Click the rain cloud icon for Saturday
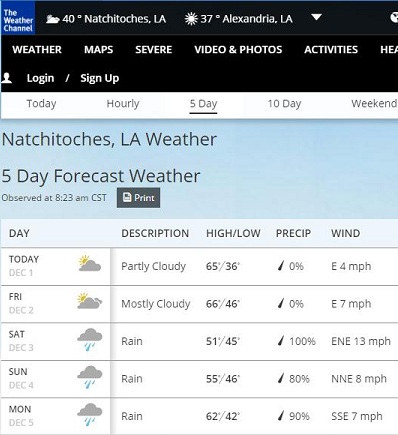This screenshot has height=435, width=398. tap(90, 340)
